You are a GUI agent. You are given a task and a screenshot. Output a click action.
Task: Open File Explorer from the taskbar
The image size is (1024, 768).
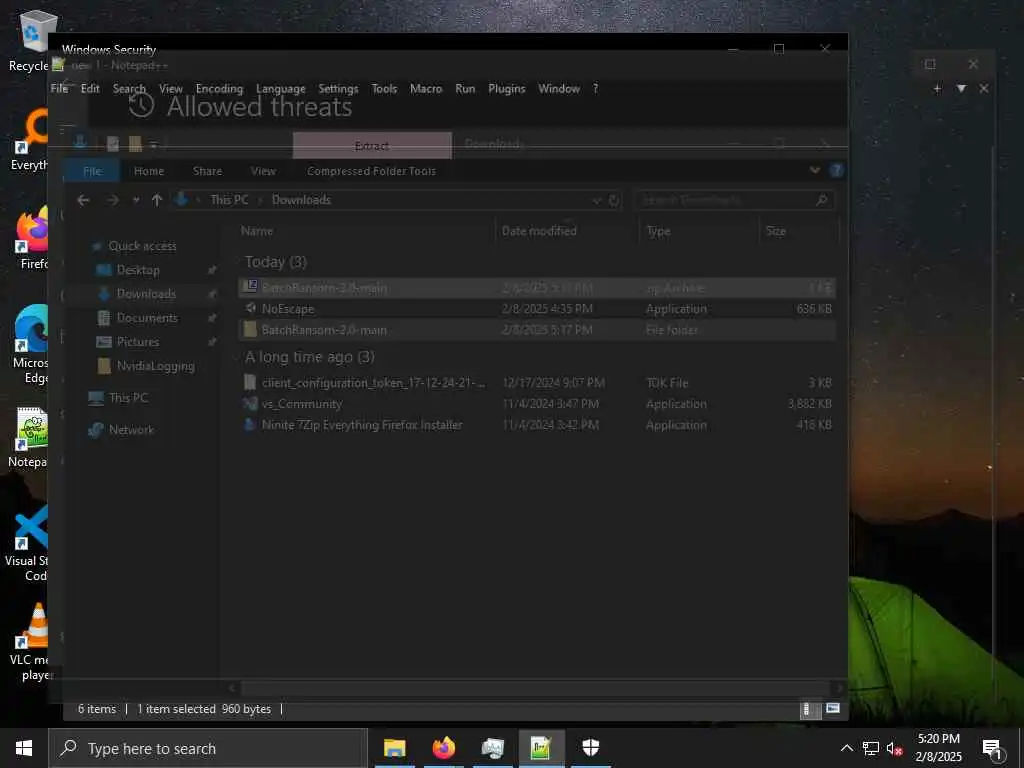(x=394, y=748)
